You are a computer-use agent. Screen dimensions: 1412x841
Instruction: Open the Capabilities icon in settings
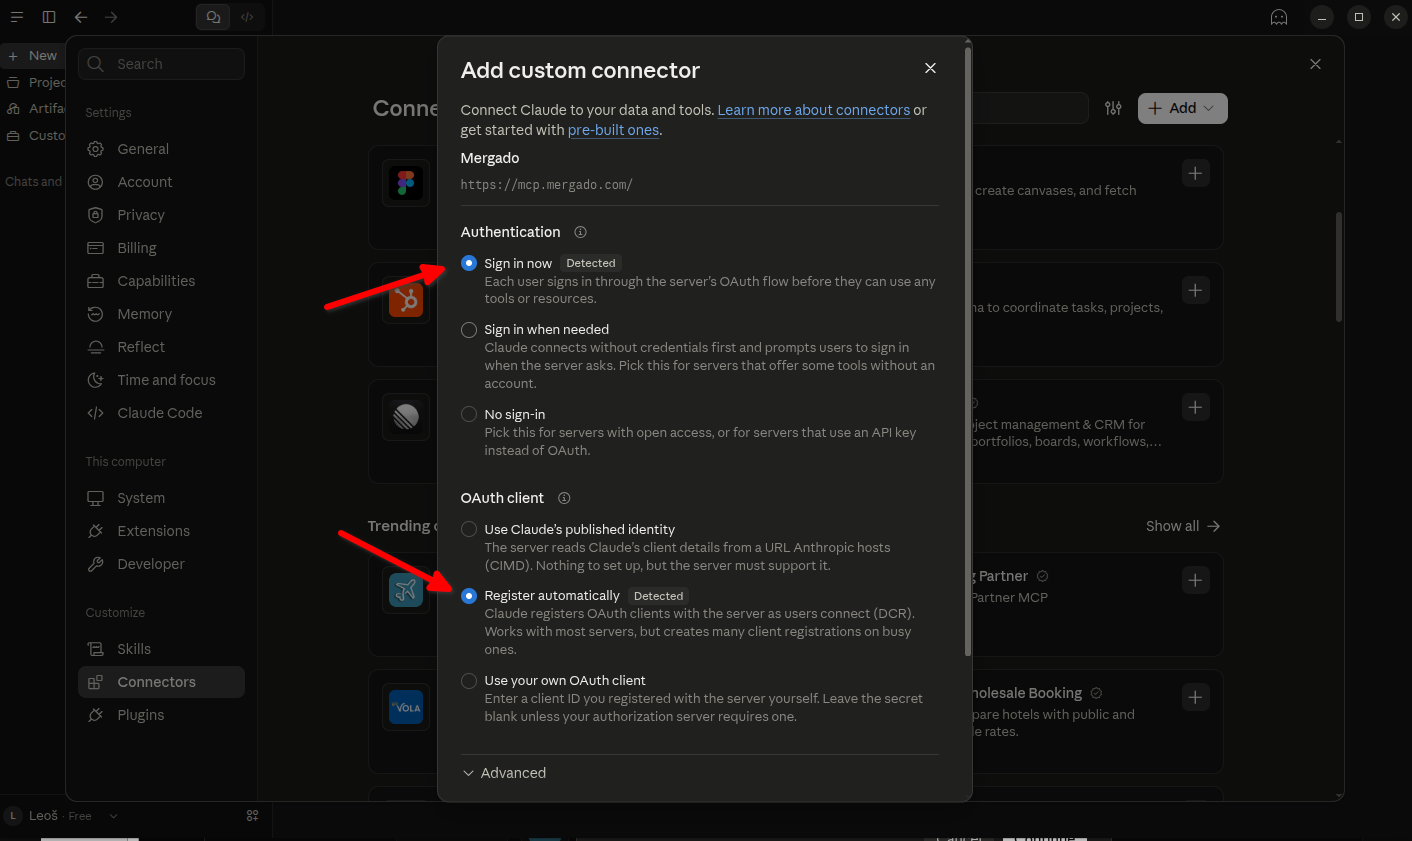96,281
